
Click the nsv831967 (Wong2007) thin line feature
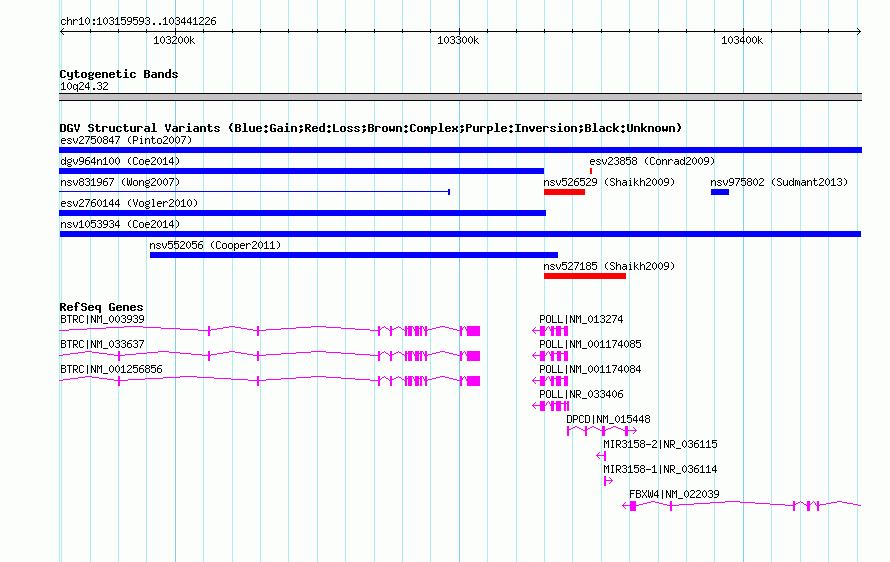[x=255, y=192]
